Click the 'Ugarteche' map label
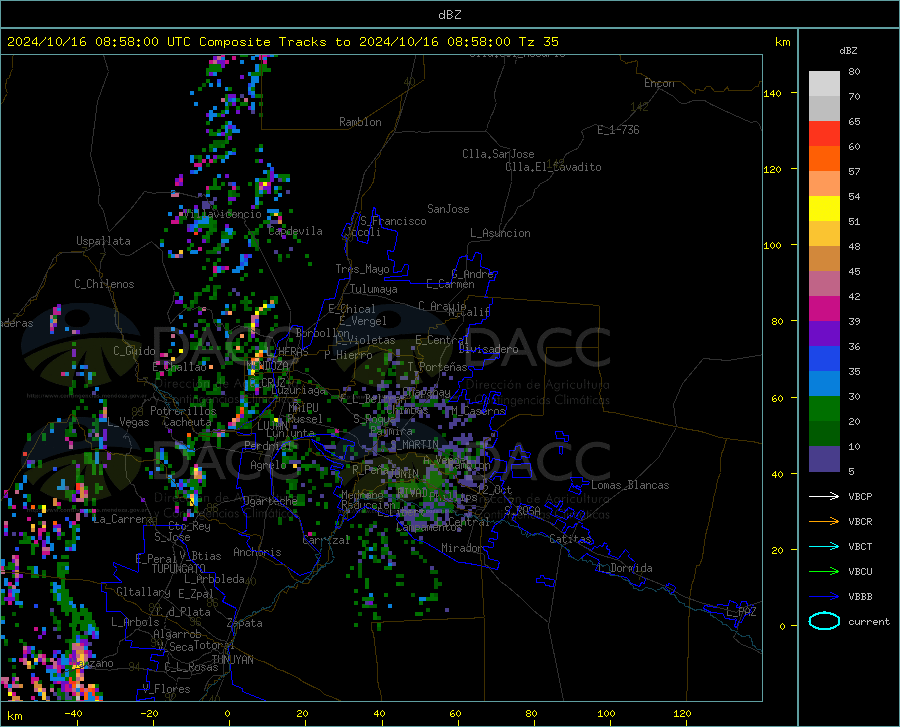 [x=270, y=501]
